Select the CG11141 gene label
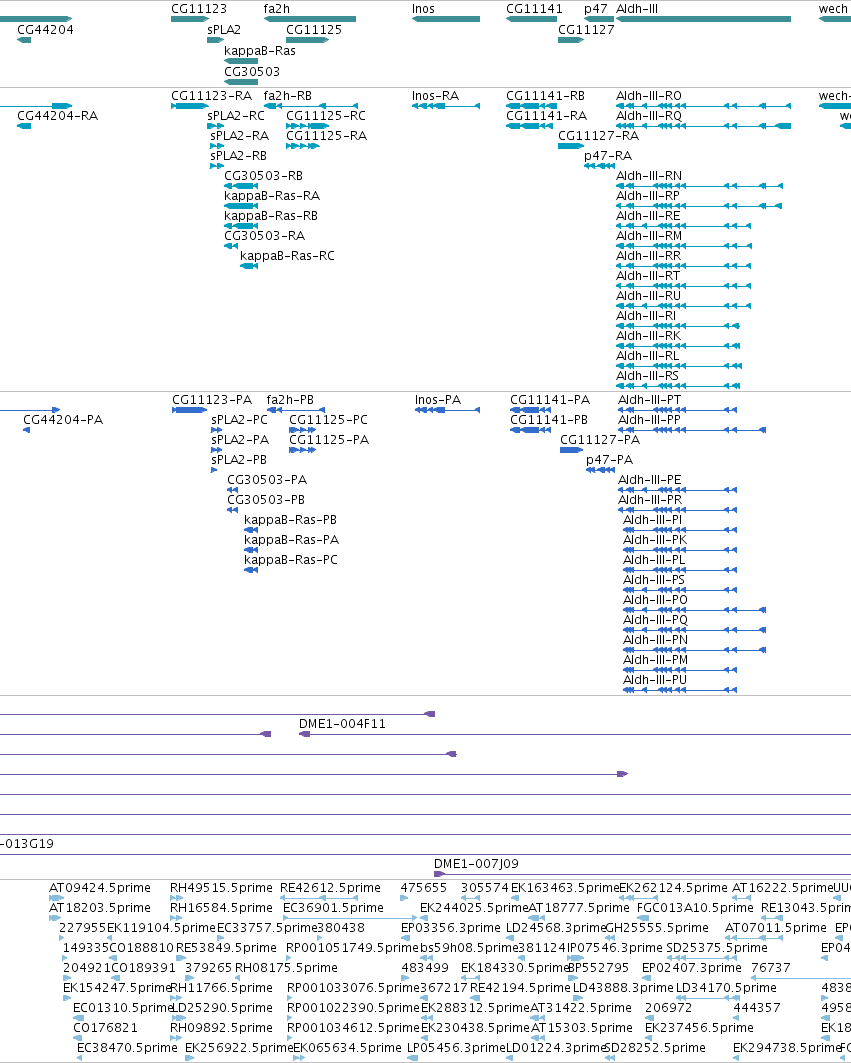 (534, 9)
